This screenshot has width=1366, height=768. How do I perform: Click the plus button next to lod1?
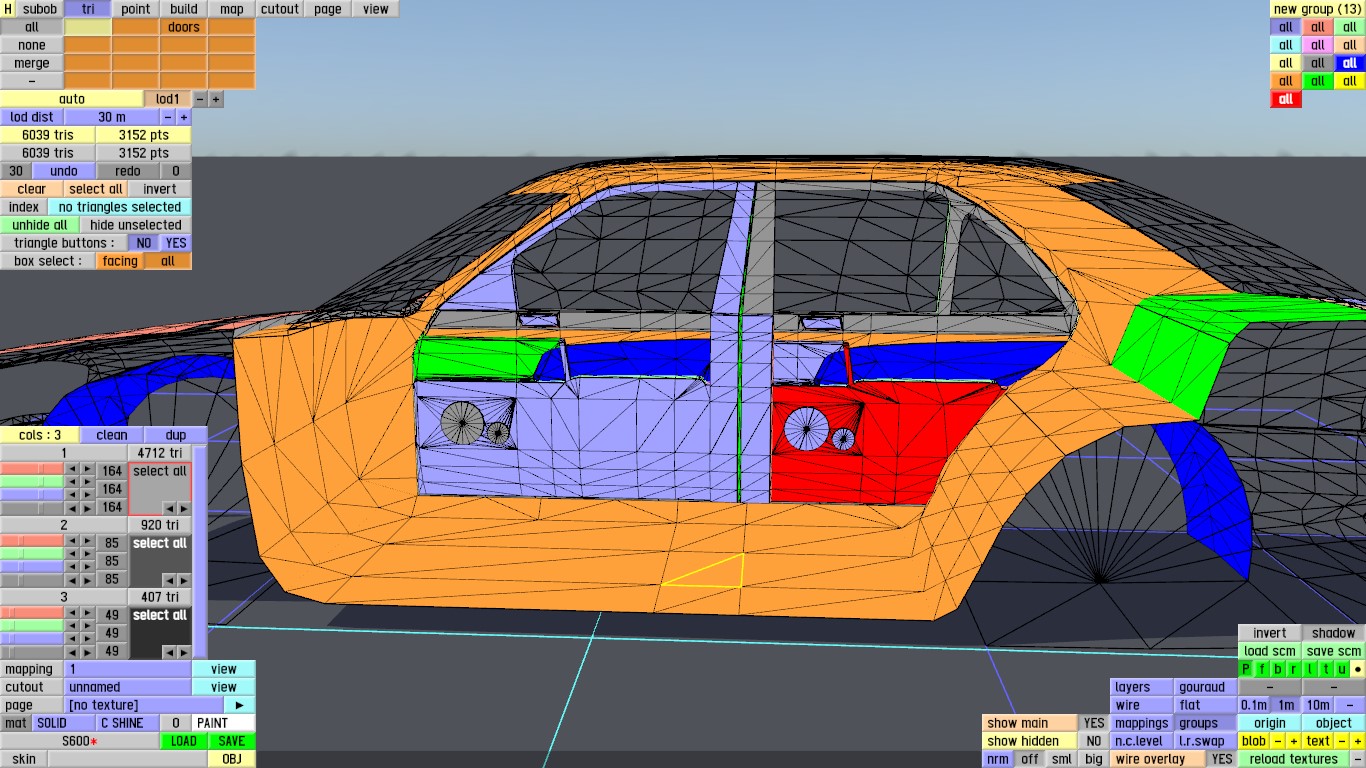tap(216, 99)
